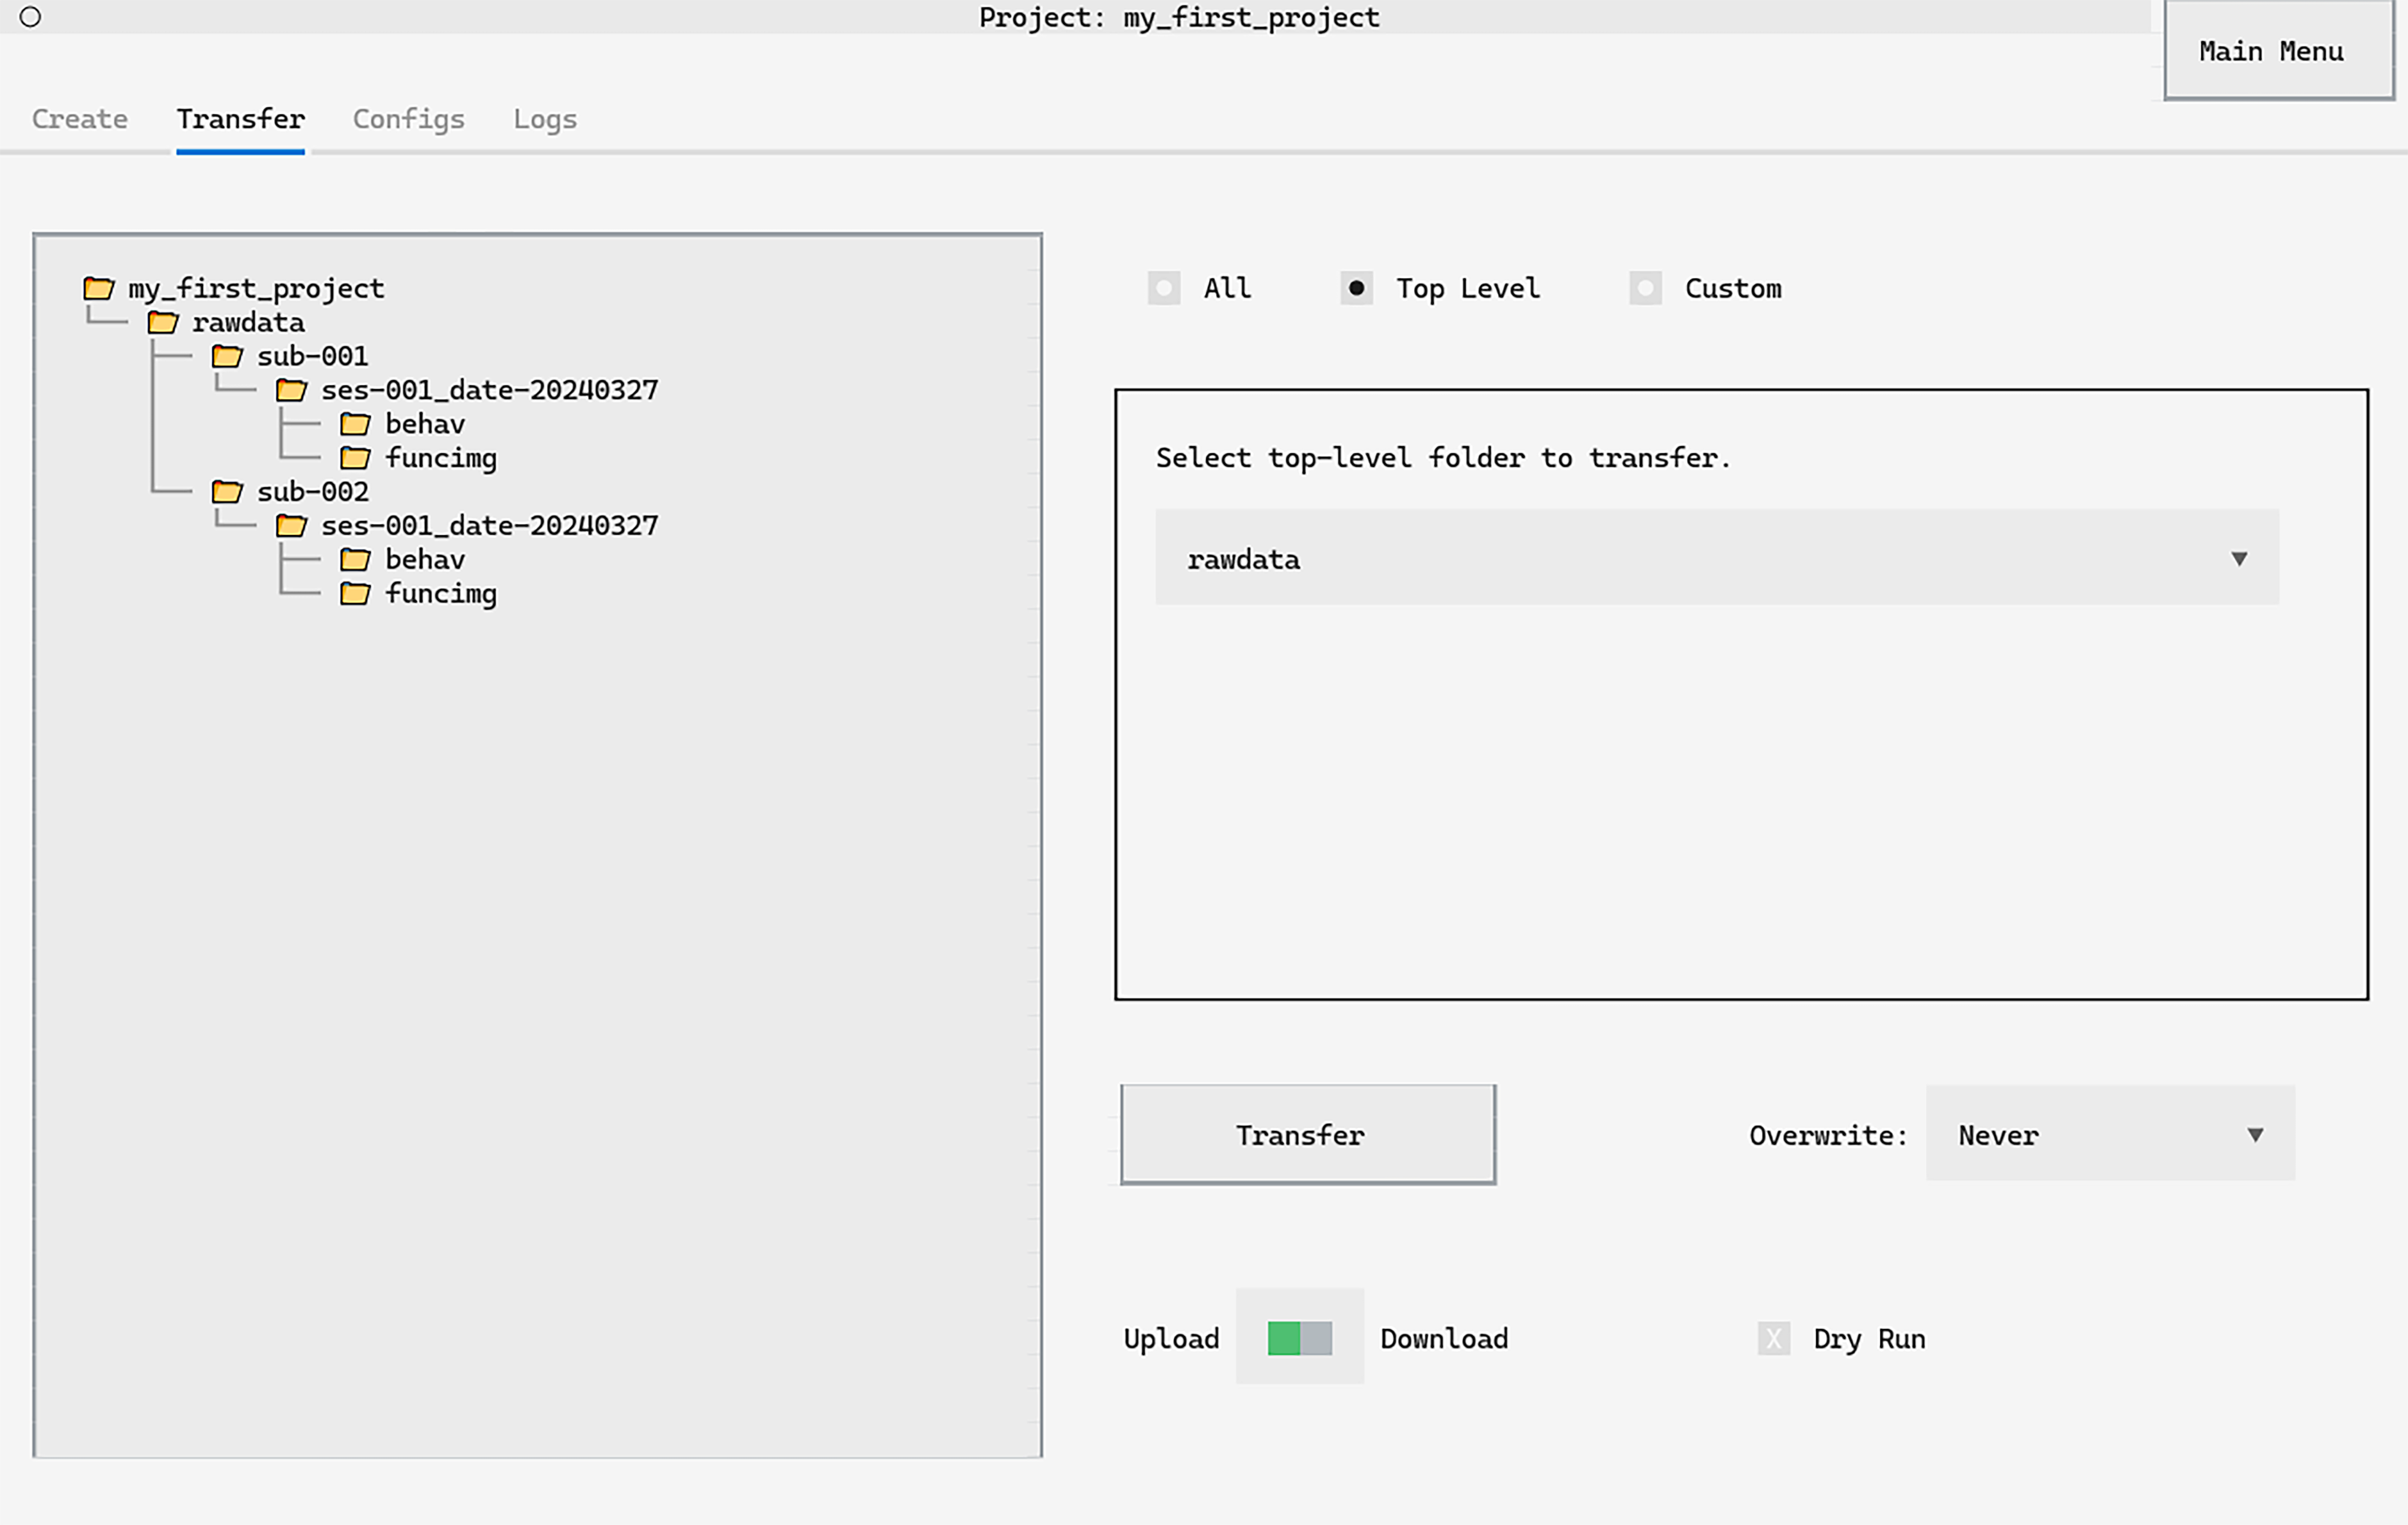Click the circle icon in title bar
2408x1525 pixels.
pos(30,17)
